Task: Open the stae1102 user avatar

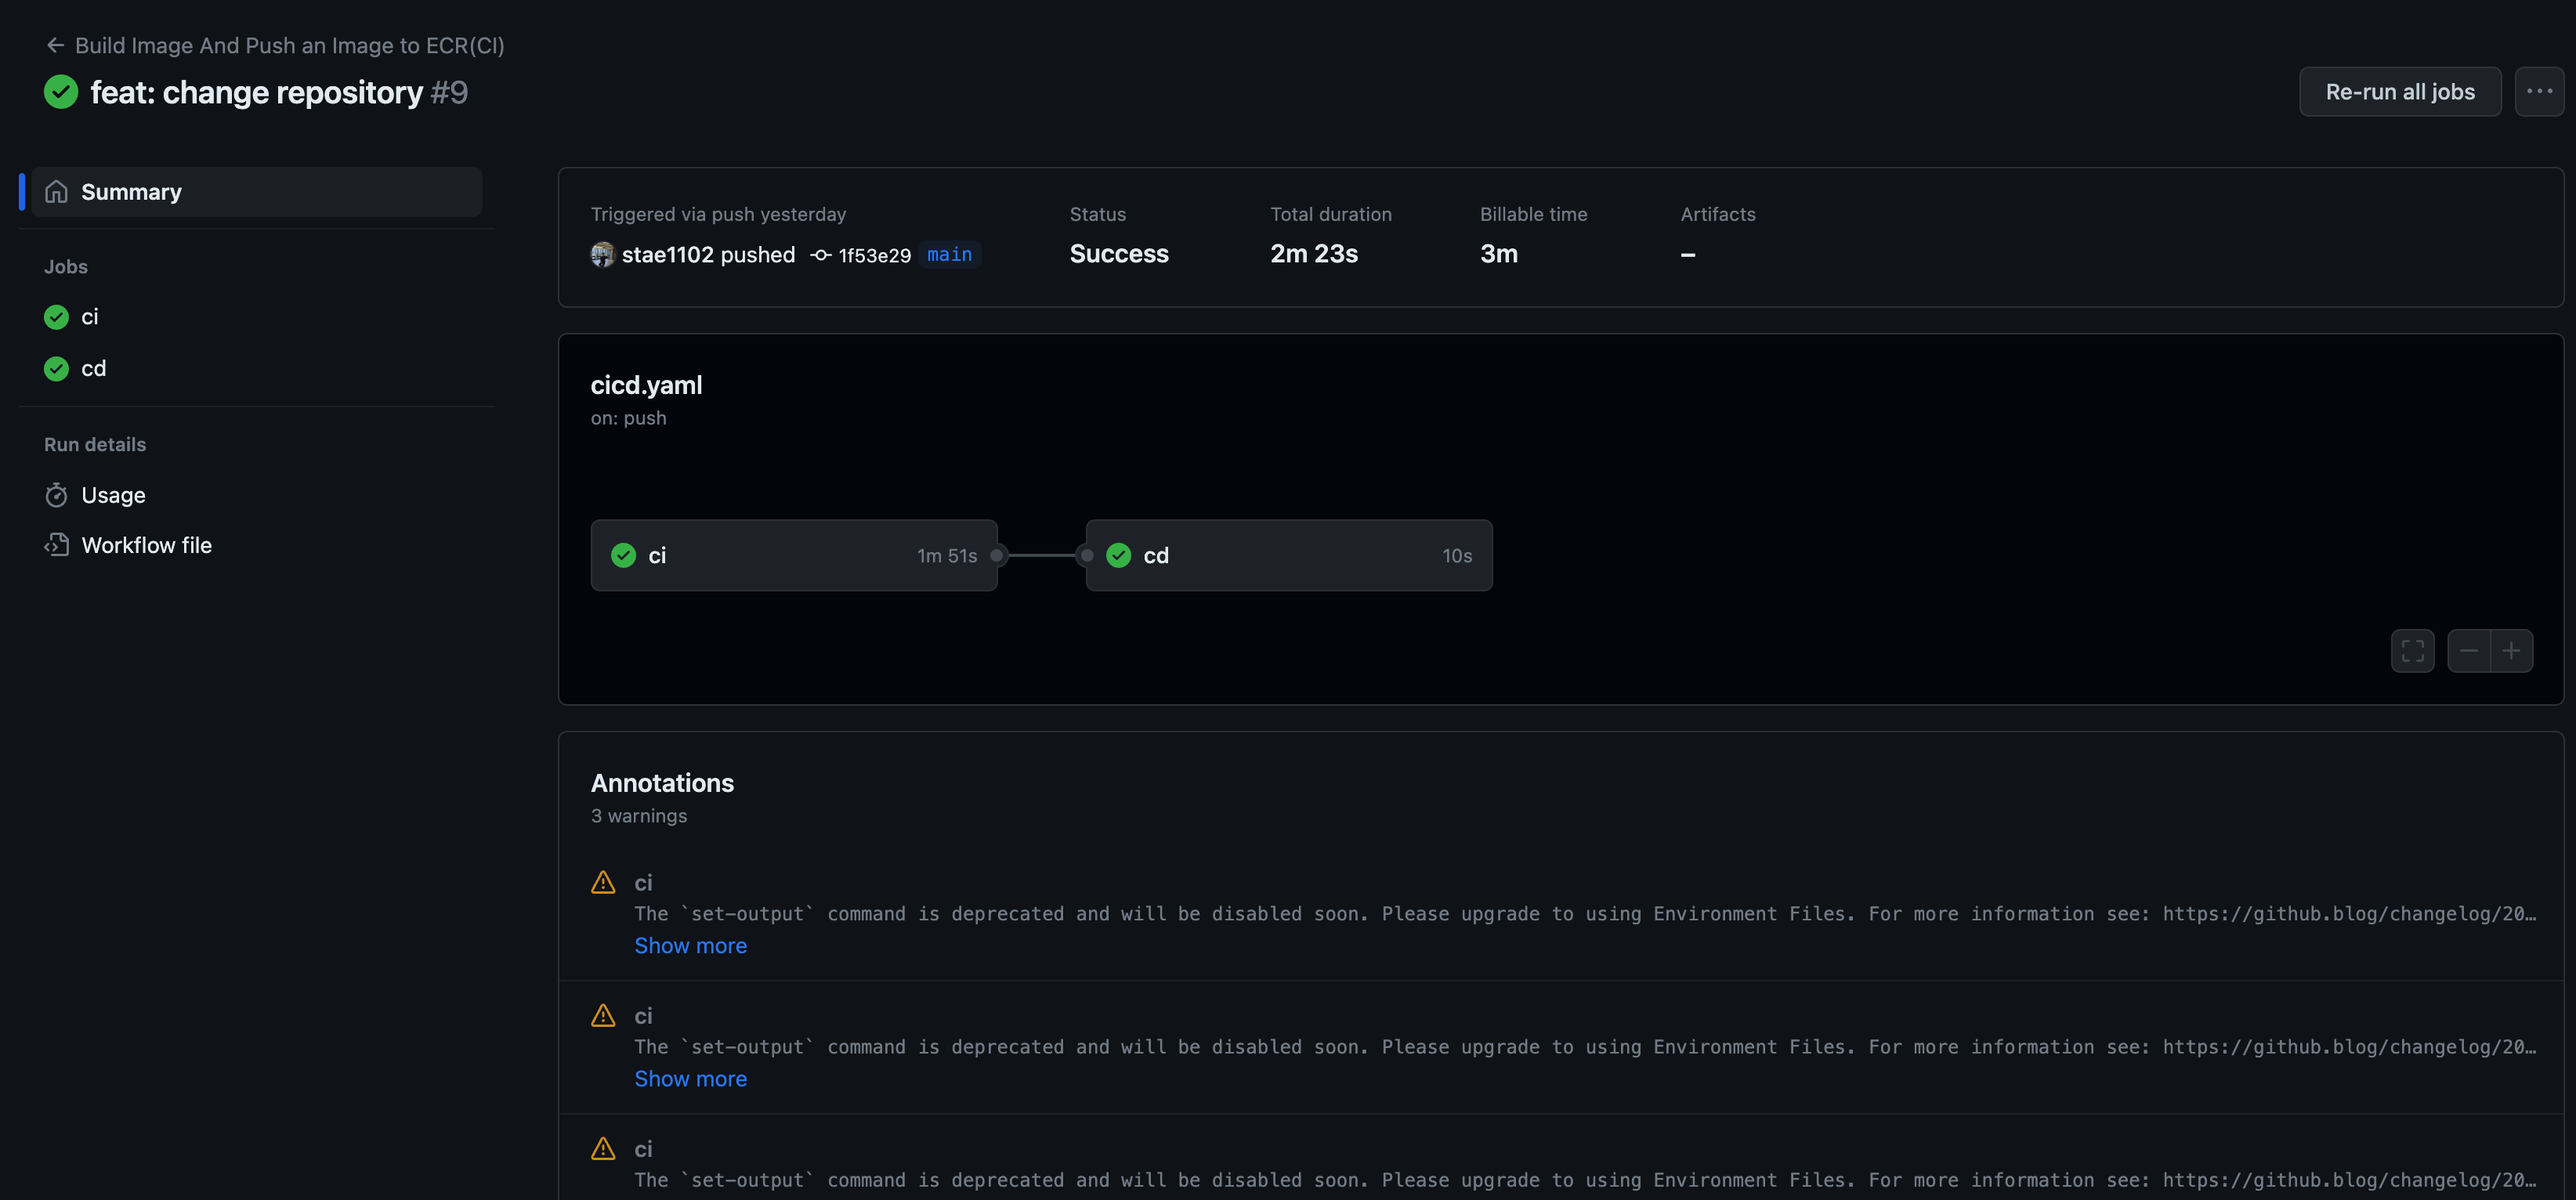Action: [602, 254]
